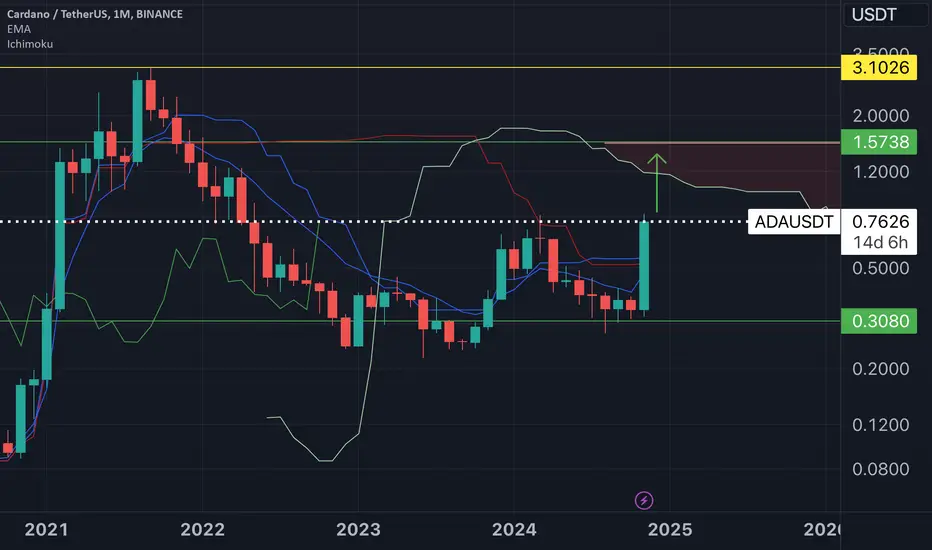This screenshot has height=550, width=932.
Task: Click the 2024 label on time axis
Action: [514, 529]
